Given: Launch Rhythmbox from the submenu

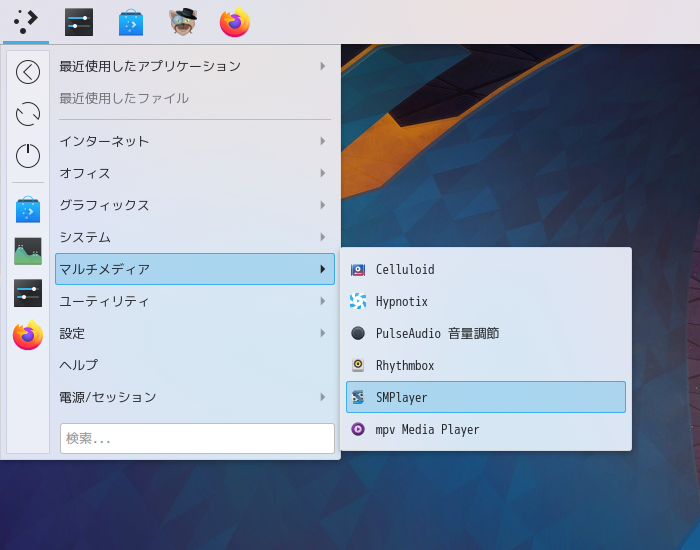Looking at the screenshot, I should pos(486,365).
